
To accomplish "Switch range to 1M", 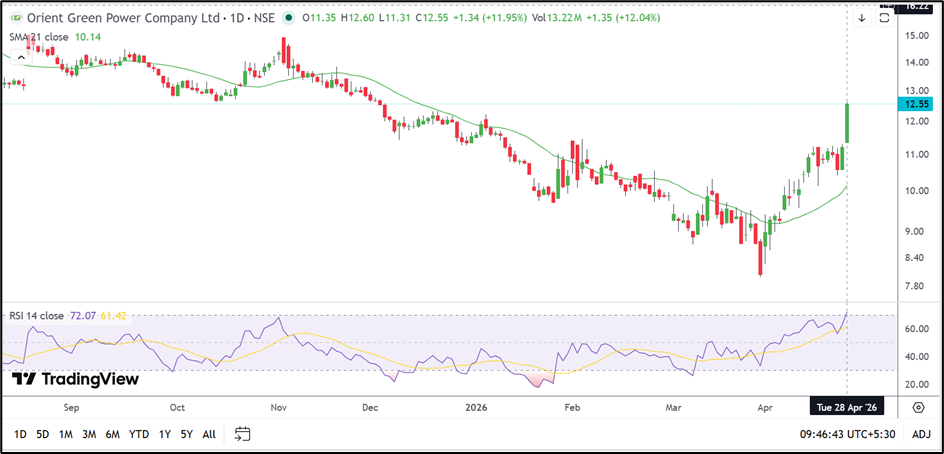I will (x=66, y=434).
